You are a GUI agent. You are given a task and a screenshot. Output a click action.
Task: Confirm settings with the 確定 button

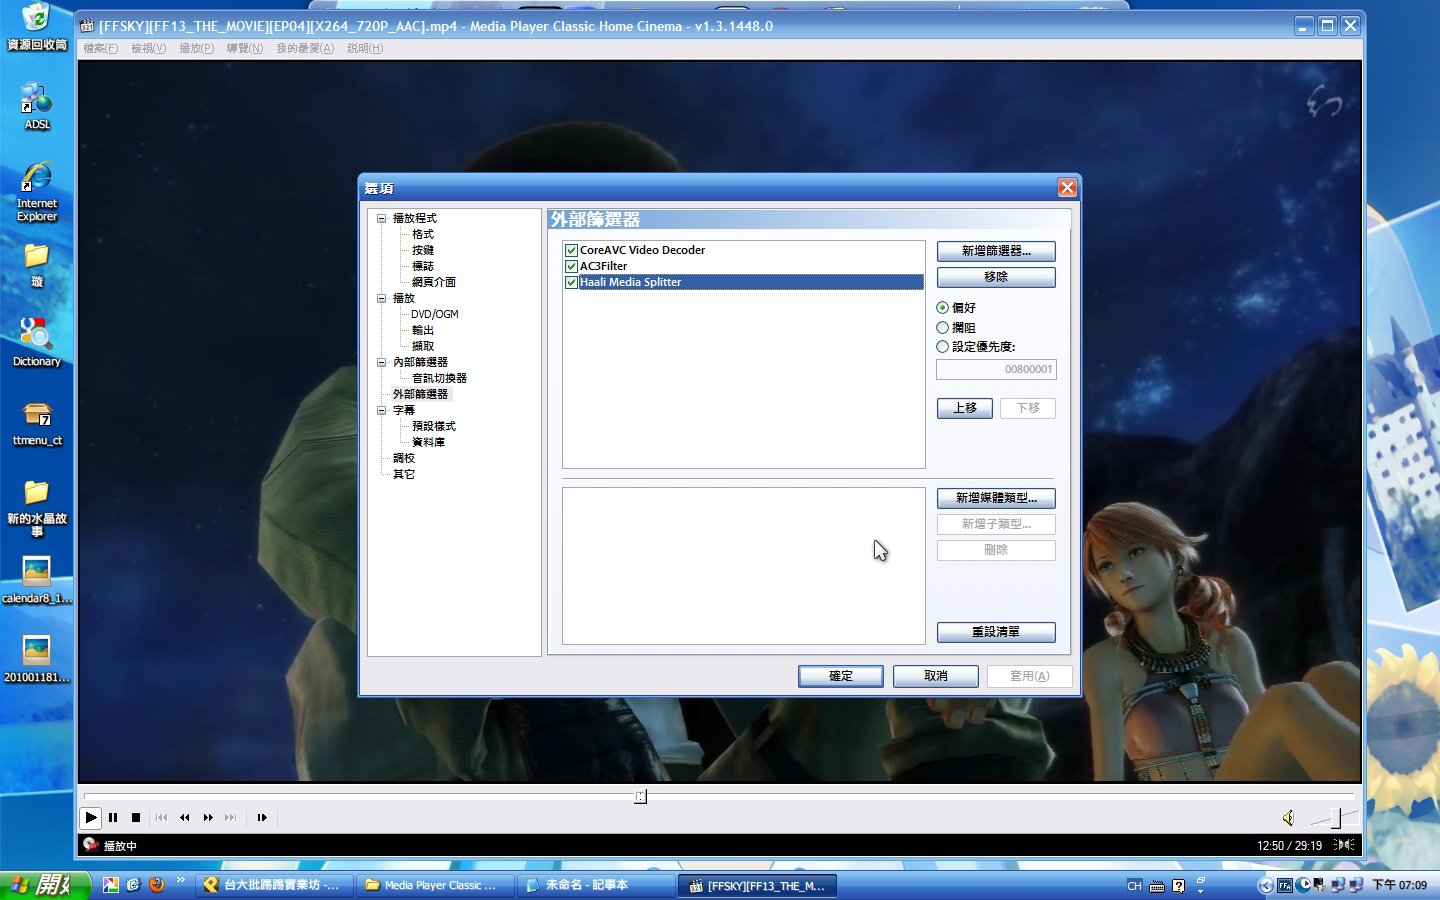(840, 676)
